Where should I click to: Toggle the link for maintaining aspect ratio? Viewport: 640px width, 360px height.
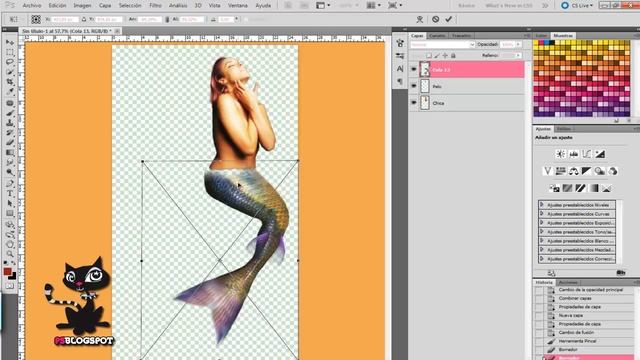click(x=167, y=19)
